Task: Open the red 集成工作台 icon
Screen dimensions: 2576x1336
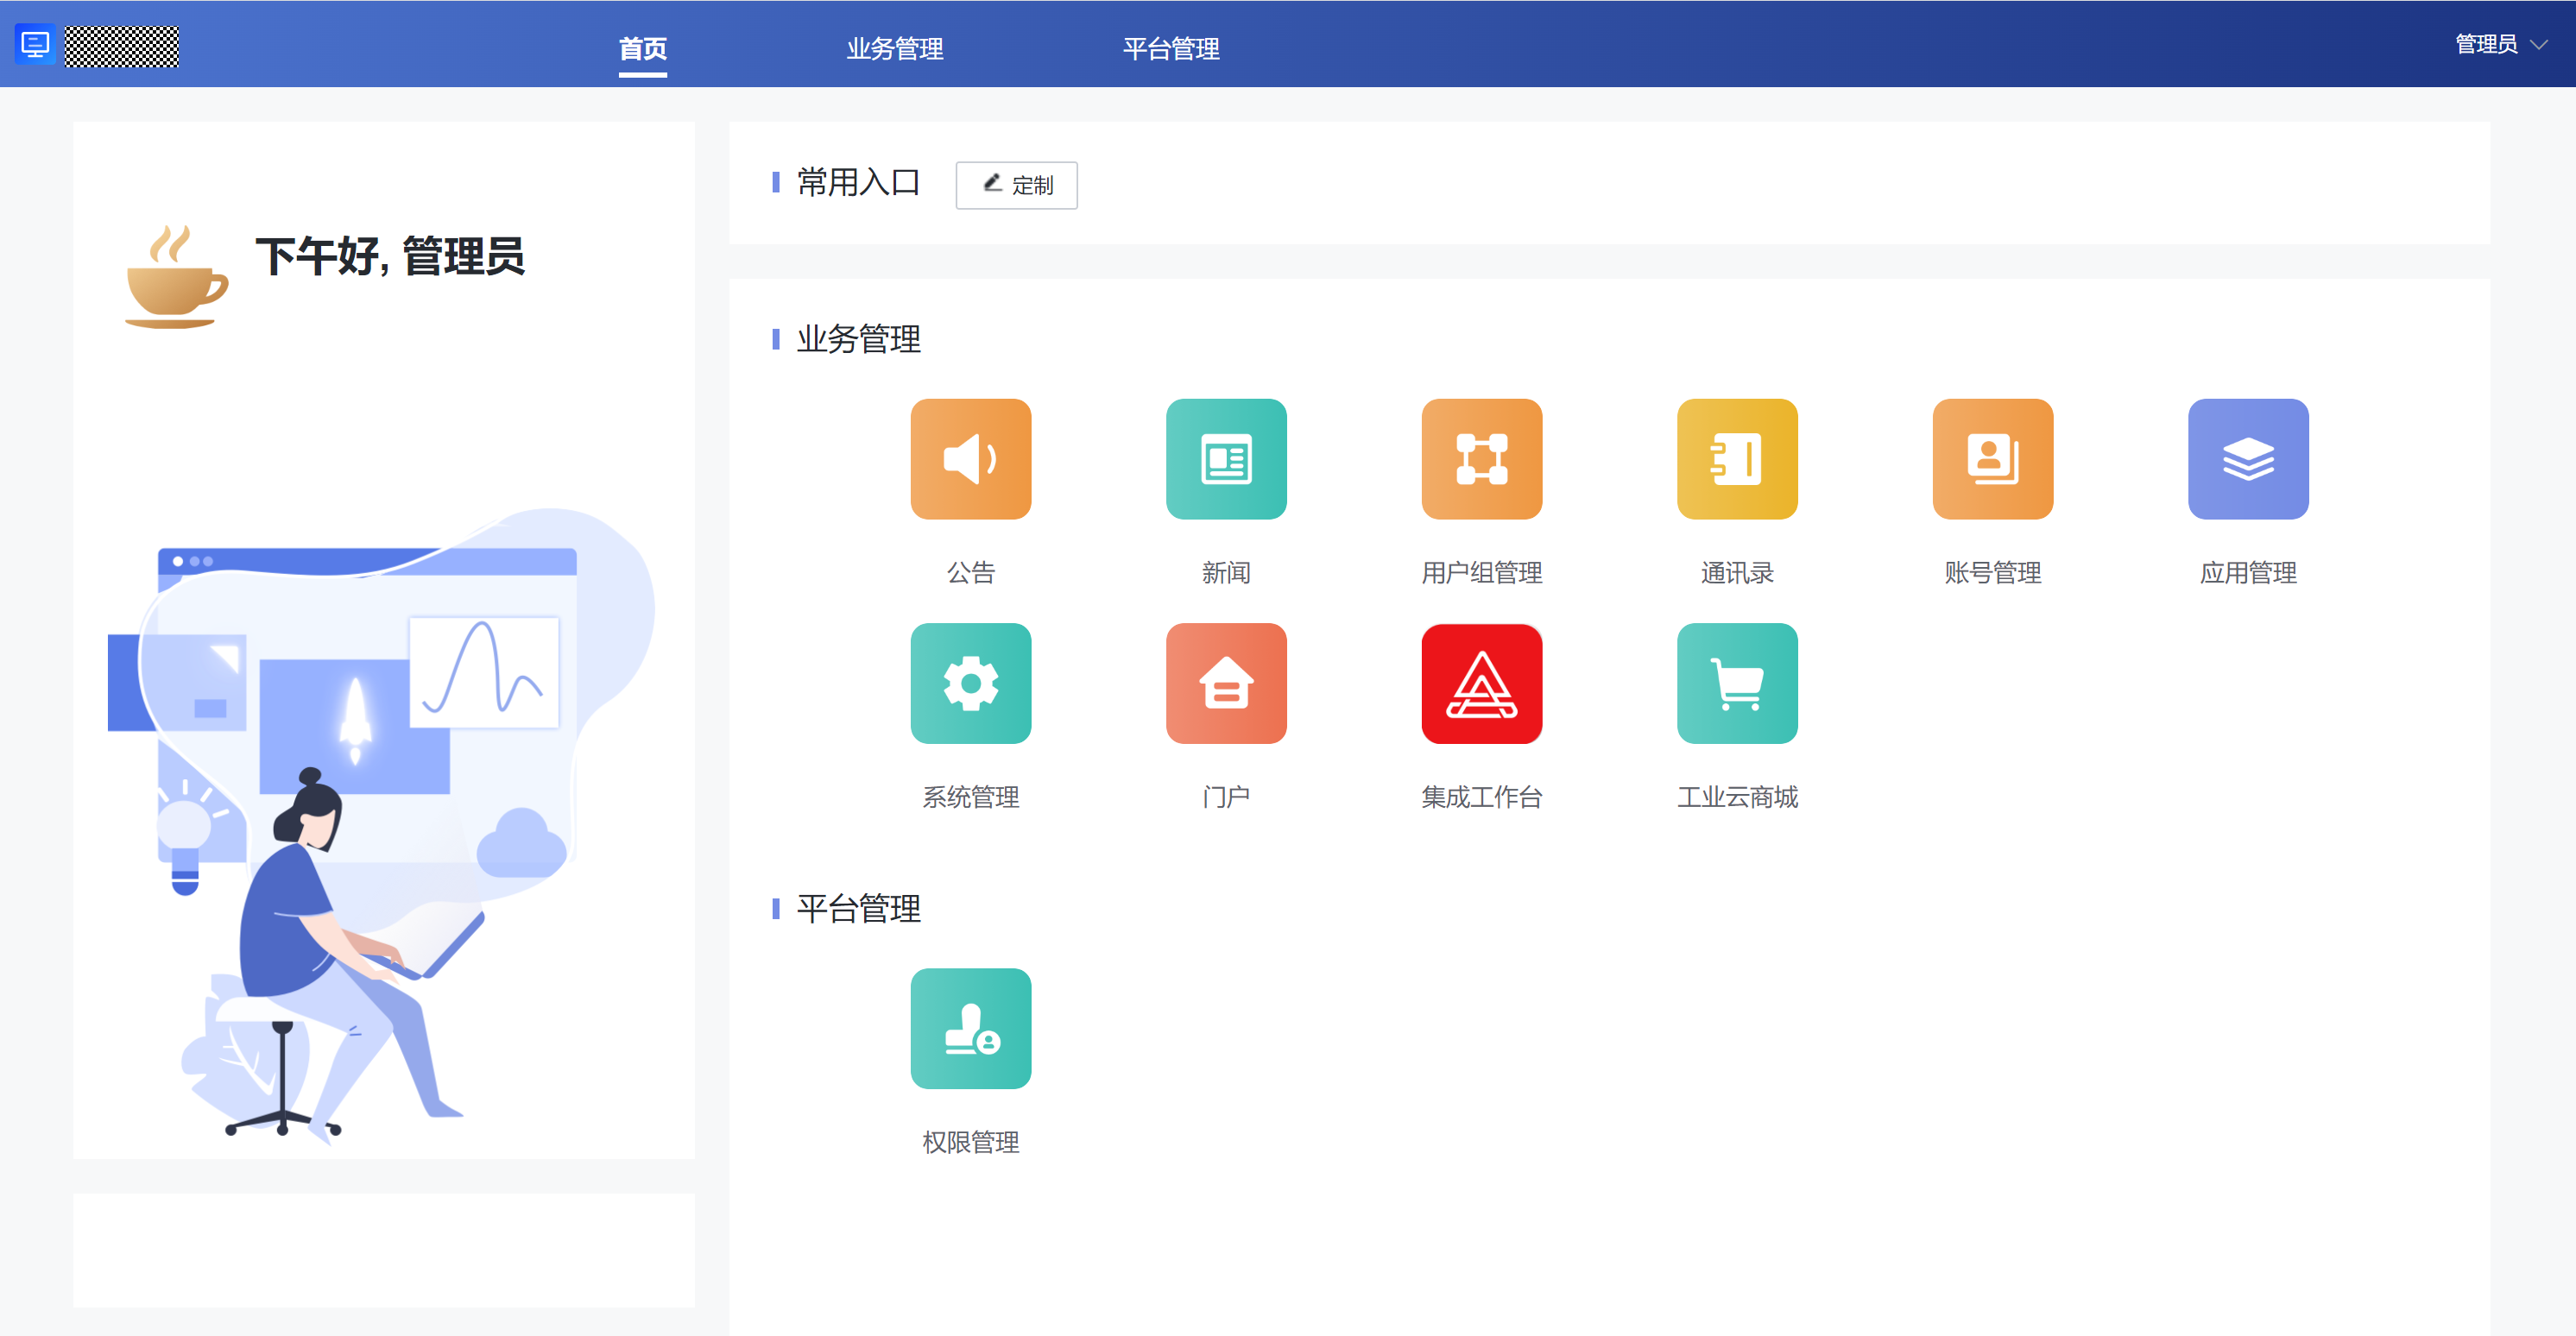Action: pyautogui.click(x=1481, y=683)
